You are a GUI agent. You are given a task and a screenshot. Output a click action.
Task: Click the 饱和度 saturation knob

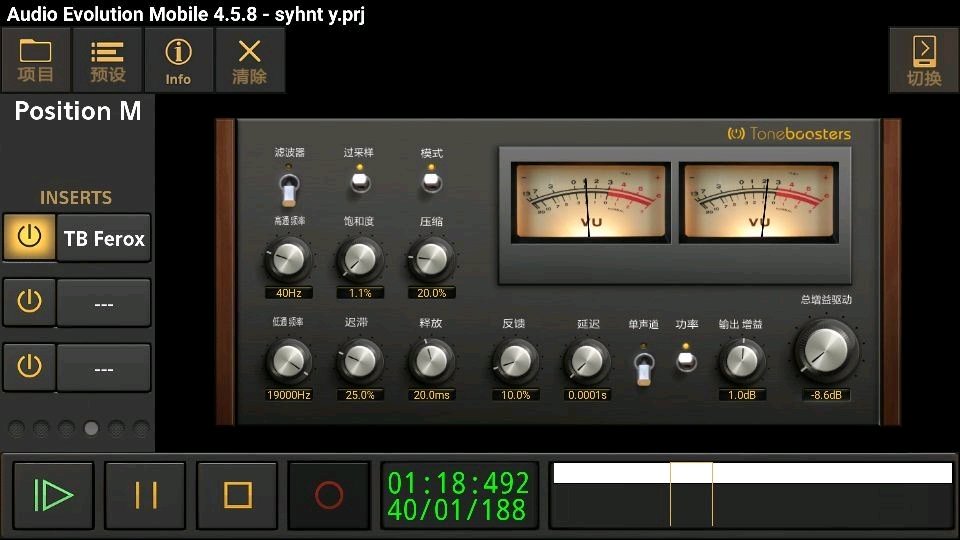(360, 260)
